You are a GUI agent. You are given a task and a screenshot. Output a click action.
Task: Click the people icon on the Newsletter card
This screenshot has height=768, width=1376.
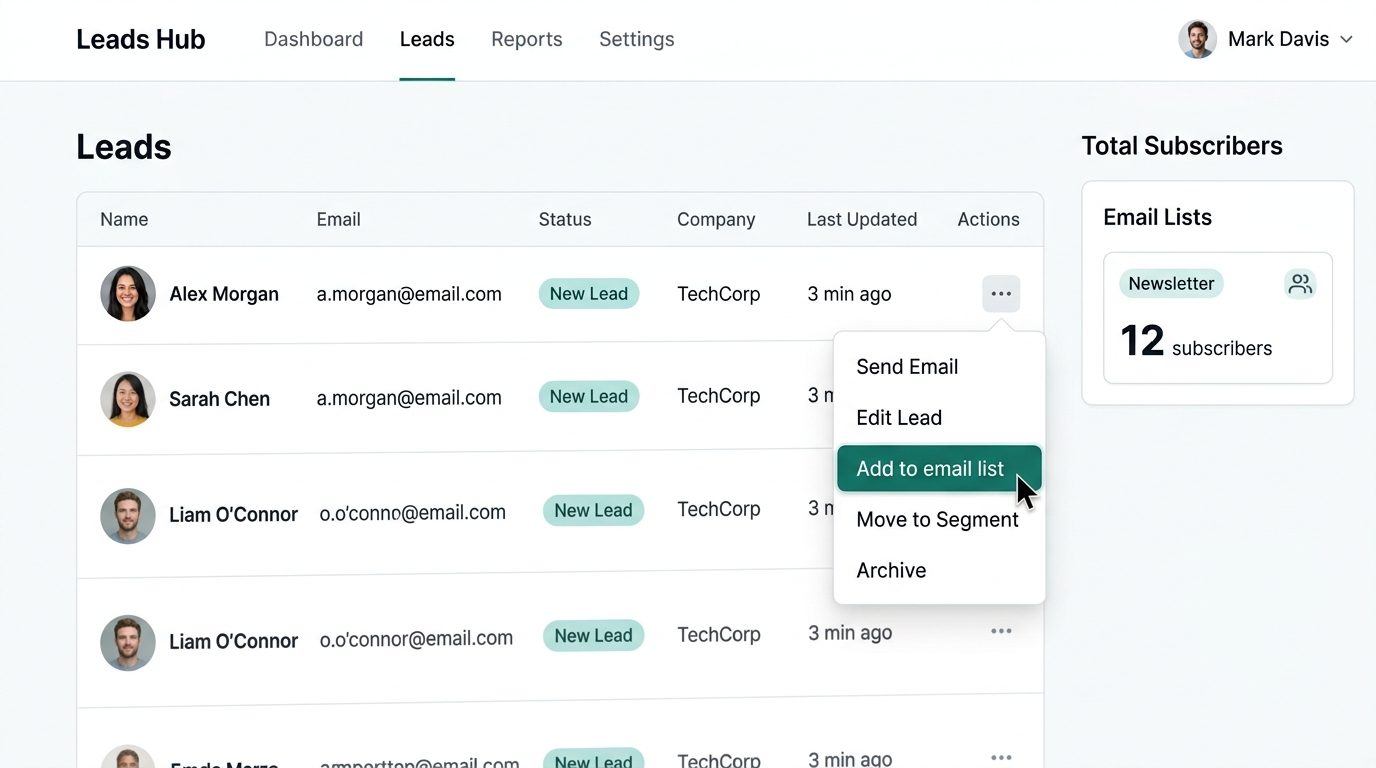[1300, 284]
